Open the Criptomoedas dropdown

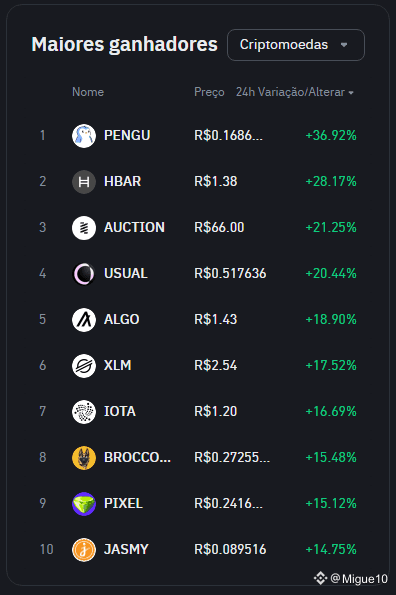[296, 45]
